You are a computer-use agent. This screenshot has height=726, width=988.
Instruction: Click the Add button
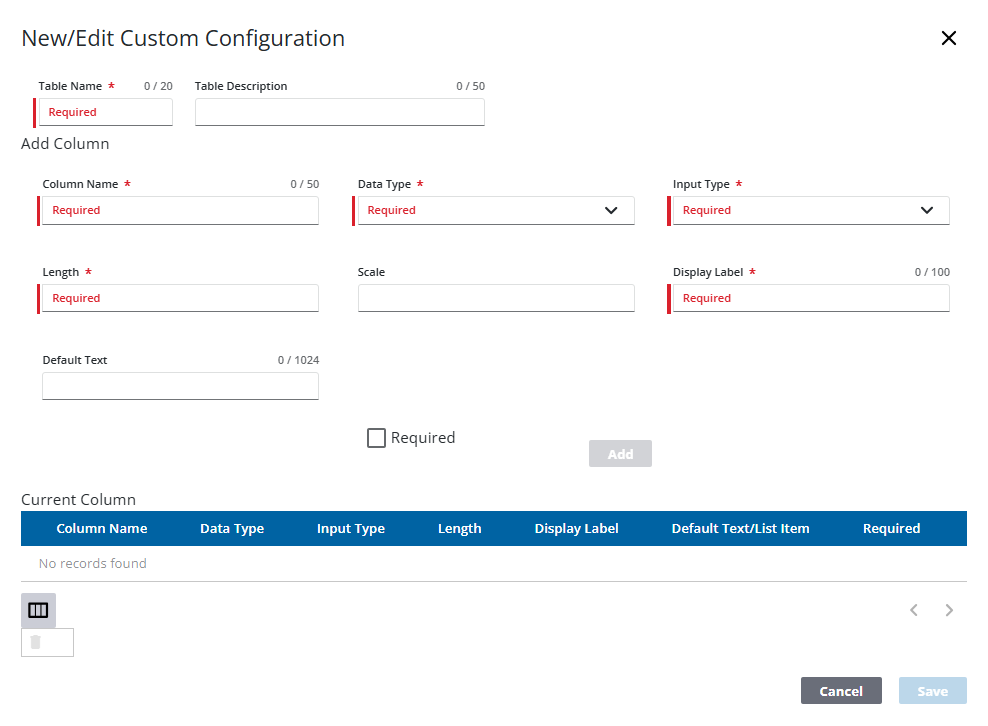pyautogui.click(x=620, y=454)
